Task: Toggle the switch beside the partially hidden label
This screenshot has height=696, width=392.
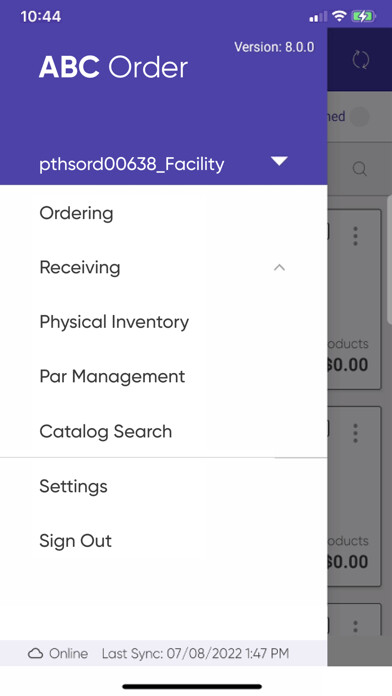Action: pos(359,117)
